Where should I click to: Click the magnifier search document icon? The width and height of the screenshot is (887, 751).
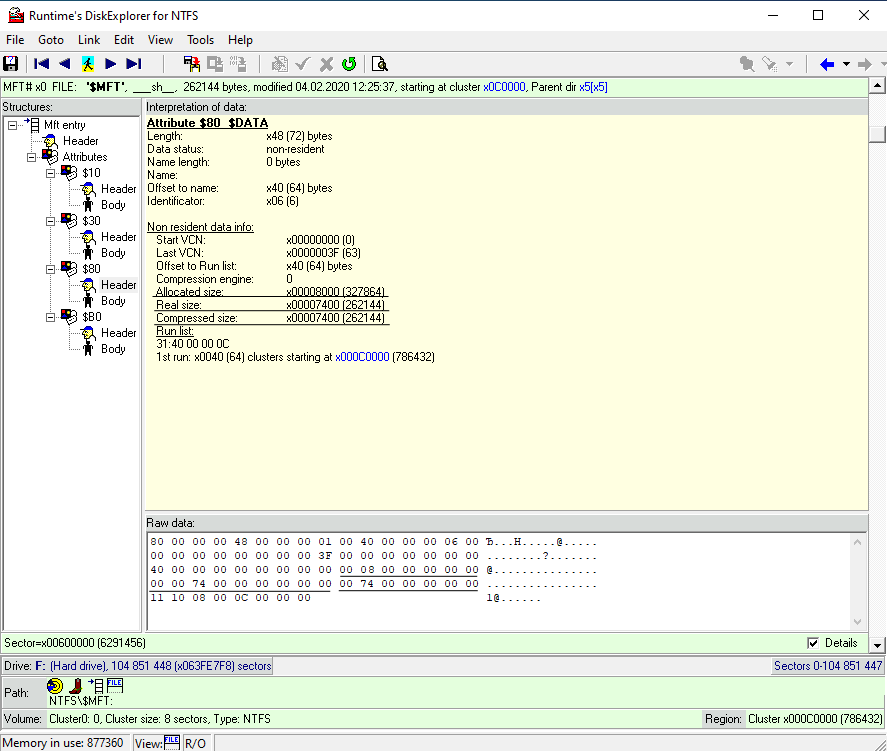click(379, 64)
